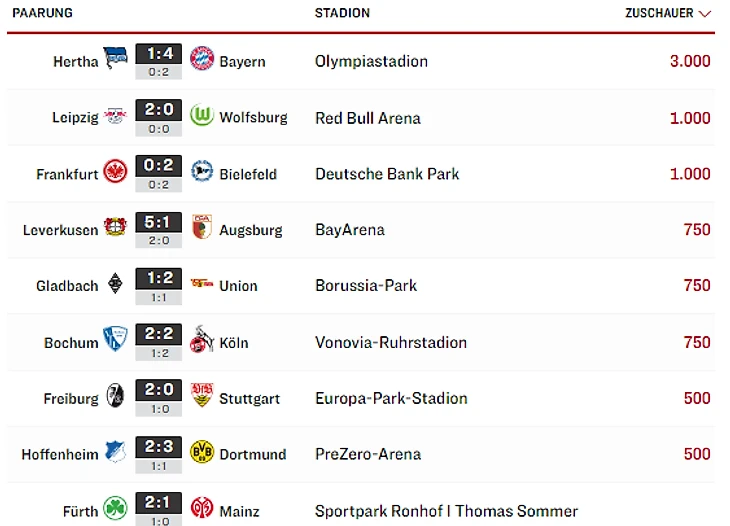The image size is (730, 526).
Task: Click the Dortmund BVB logo
Action: pyautogui.click(x=202, y=452)
